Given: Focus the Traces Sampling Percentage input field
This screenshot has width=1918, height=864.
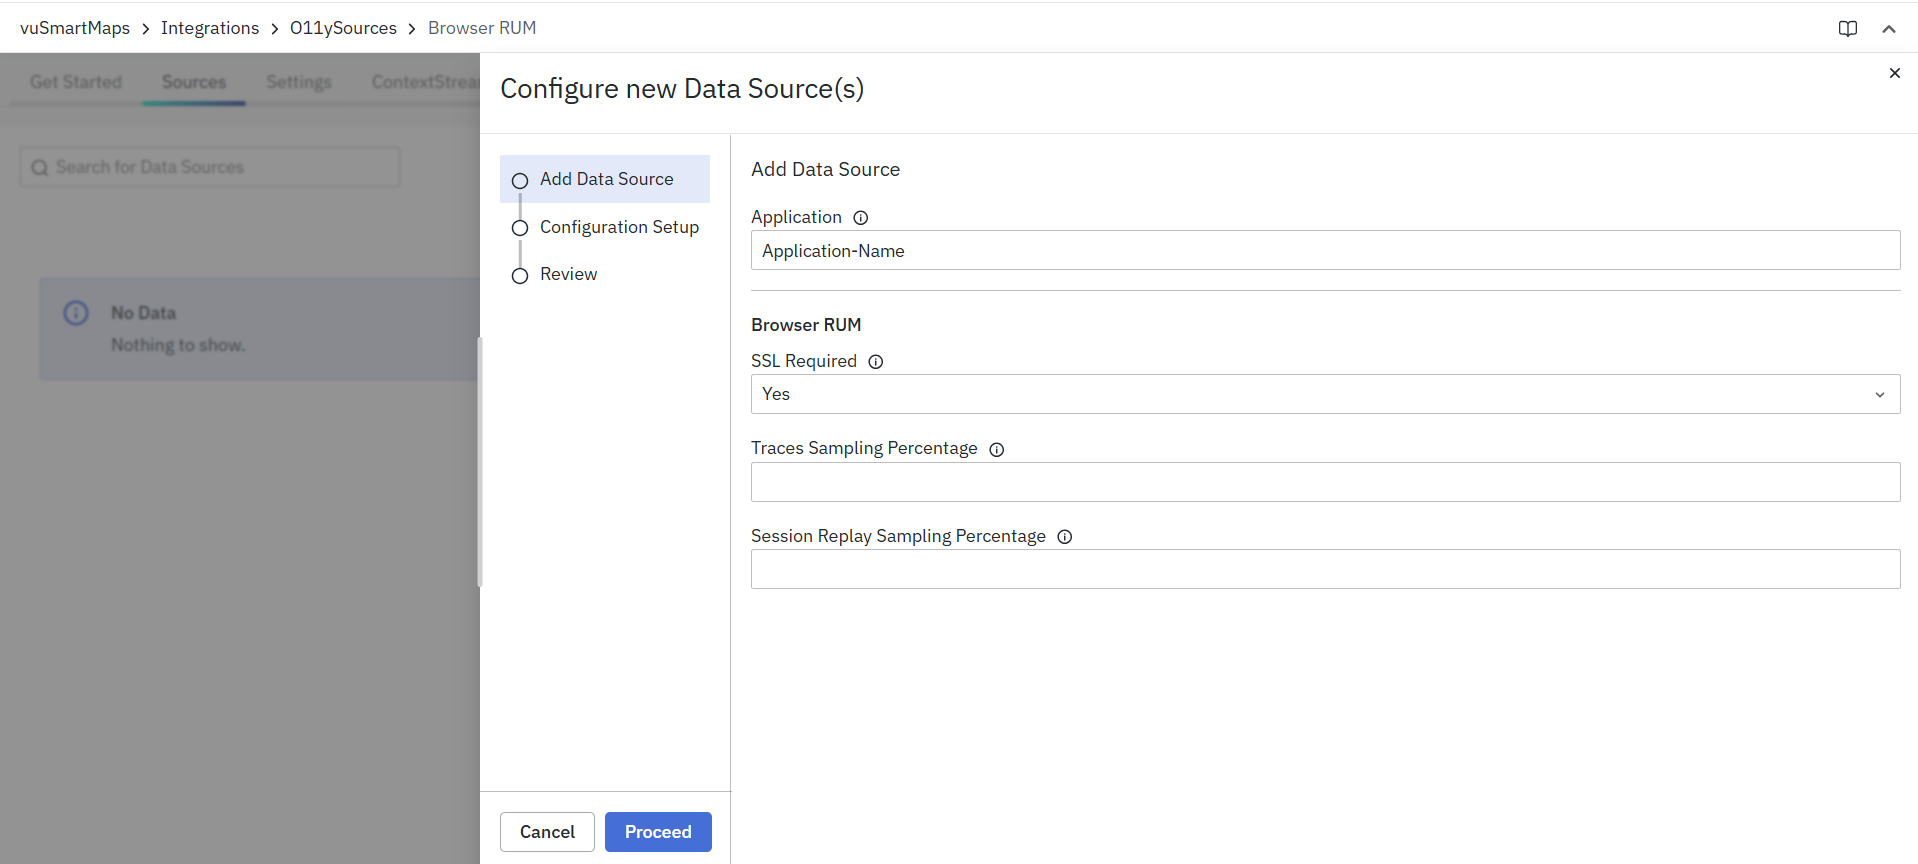Looking at the screenshot, I should tap(1324, 482).
